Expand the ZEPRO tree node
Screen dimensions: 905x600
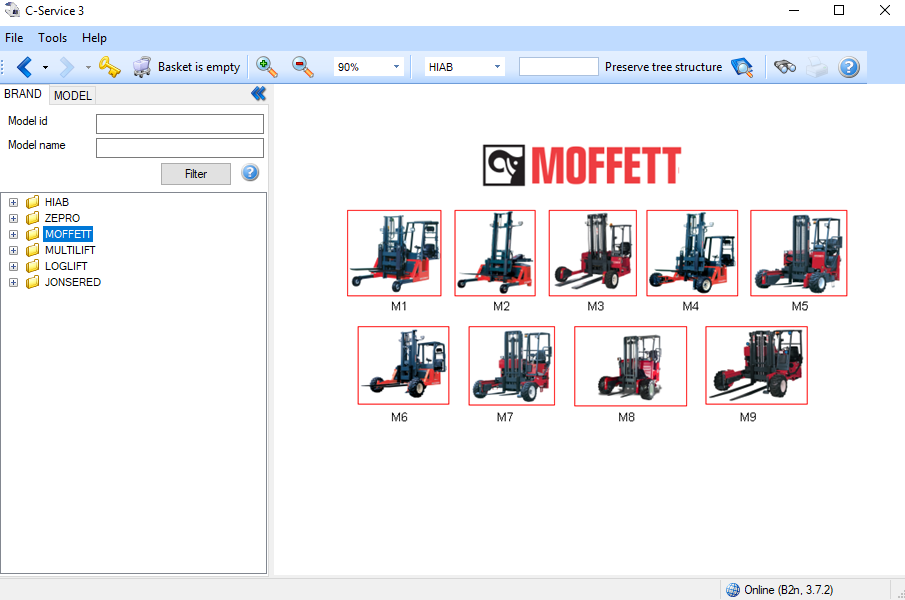tap(13, 218)
